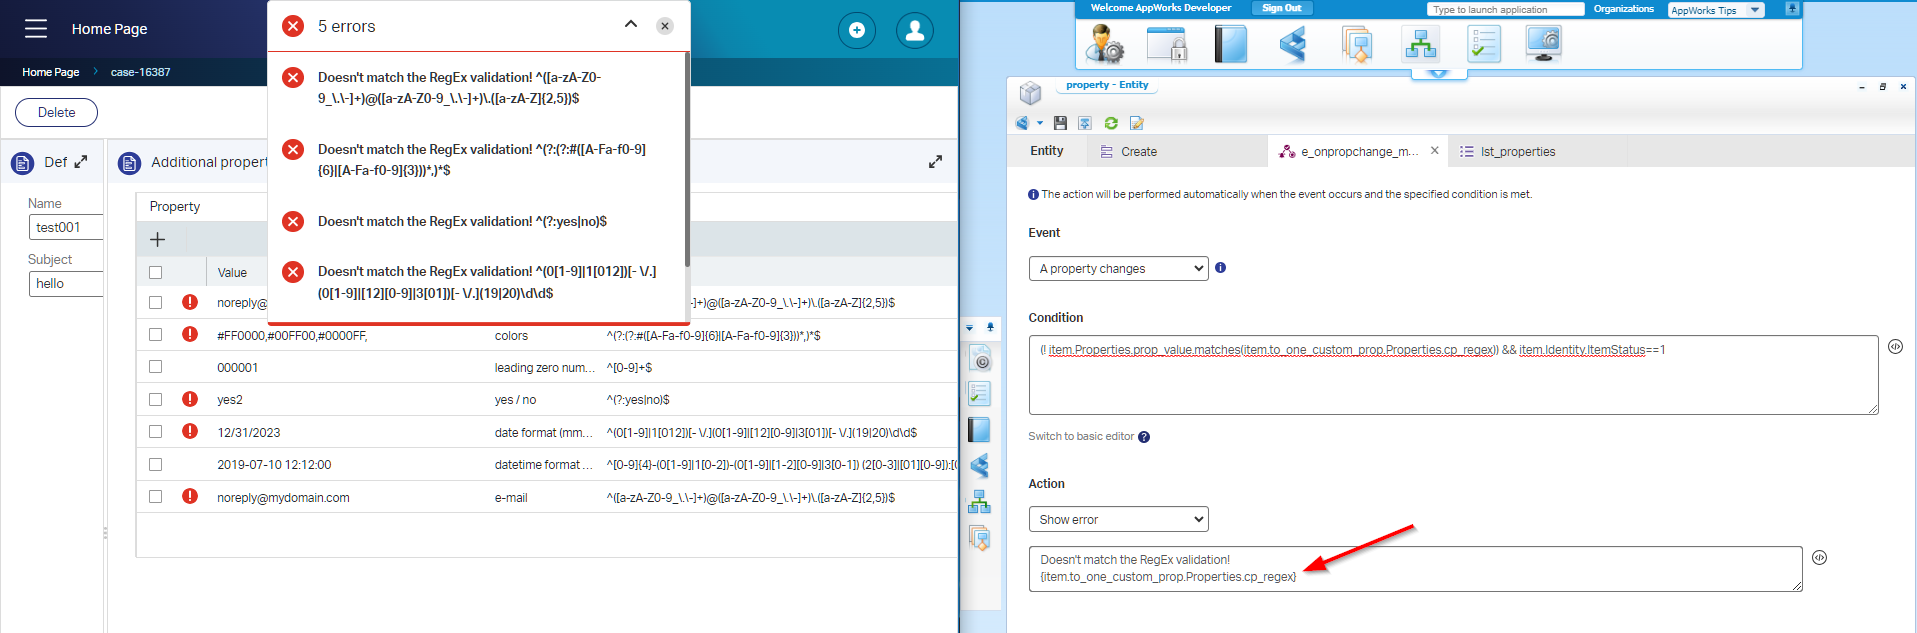Check the select-all checkbox in Value header

(x=155, y=272)
